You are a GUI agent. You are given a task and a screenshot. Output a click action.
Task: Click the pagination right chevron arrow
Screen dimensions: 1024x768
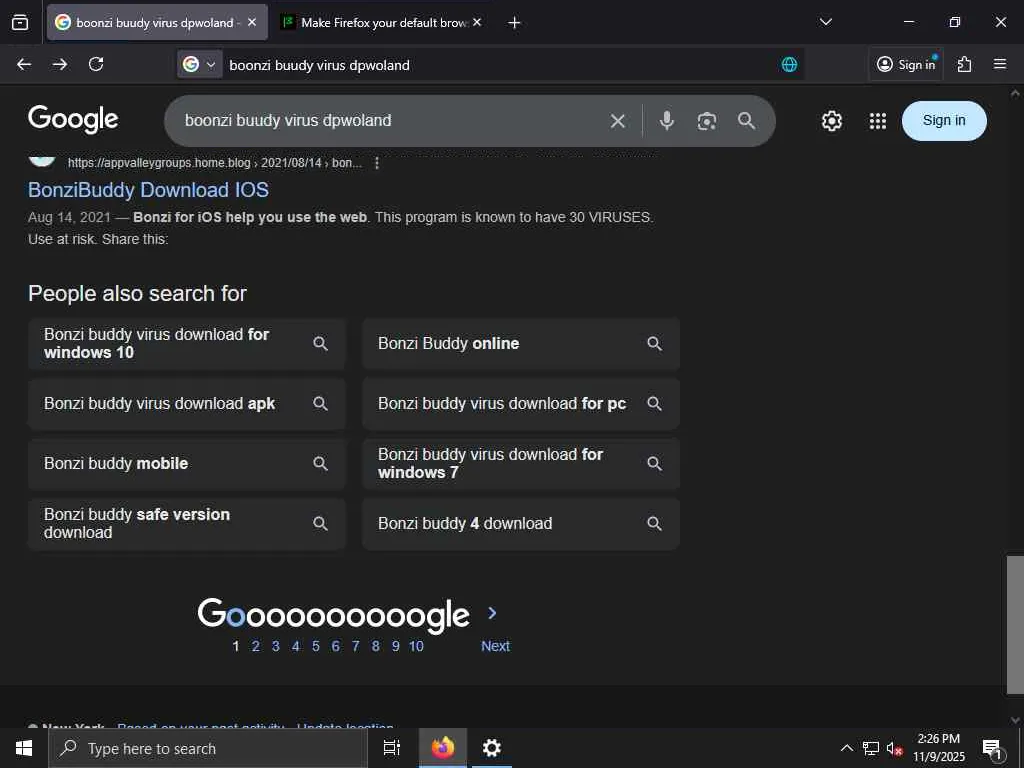click(492, 613)
